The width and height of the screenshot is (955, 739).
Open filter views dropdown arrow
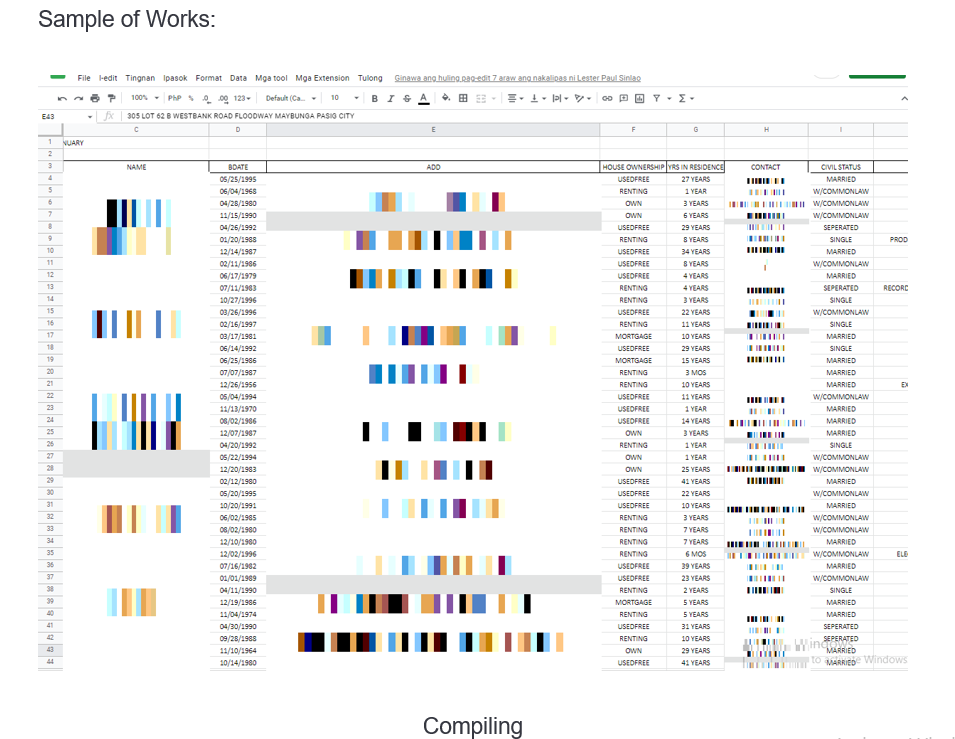click(669, 98)
